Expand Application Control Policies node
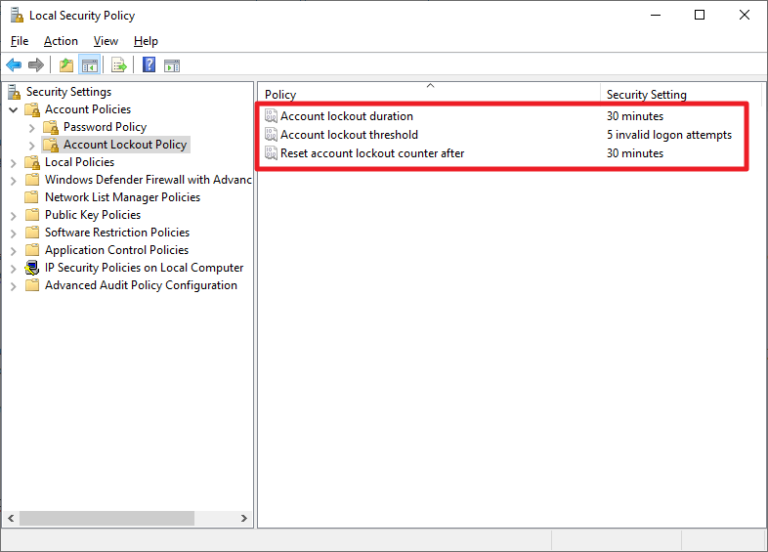This screenshot has height=552, width=768. coord(13,251)
